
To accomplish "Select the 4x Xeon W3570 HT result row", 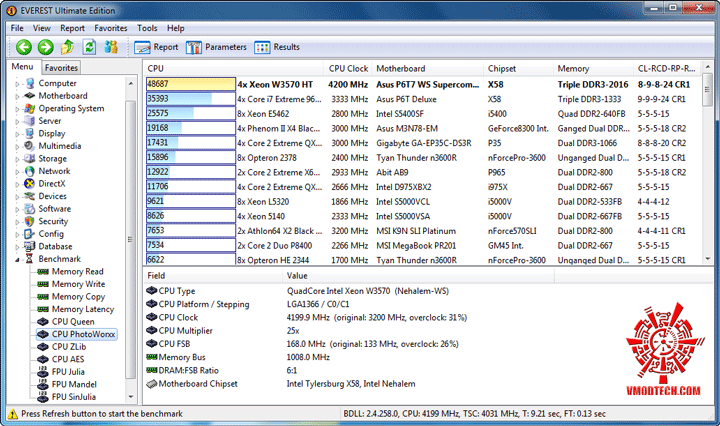I will tap(423, 84).
